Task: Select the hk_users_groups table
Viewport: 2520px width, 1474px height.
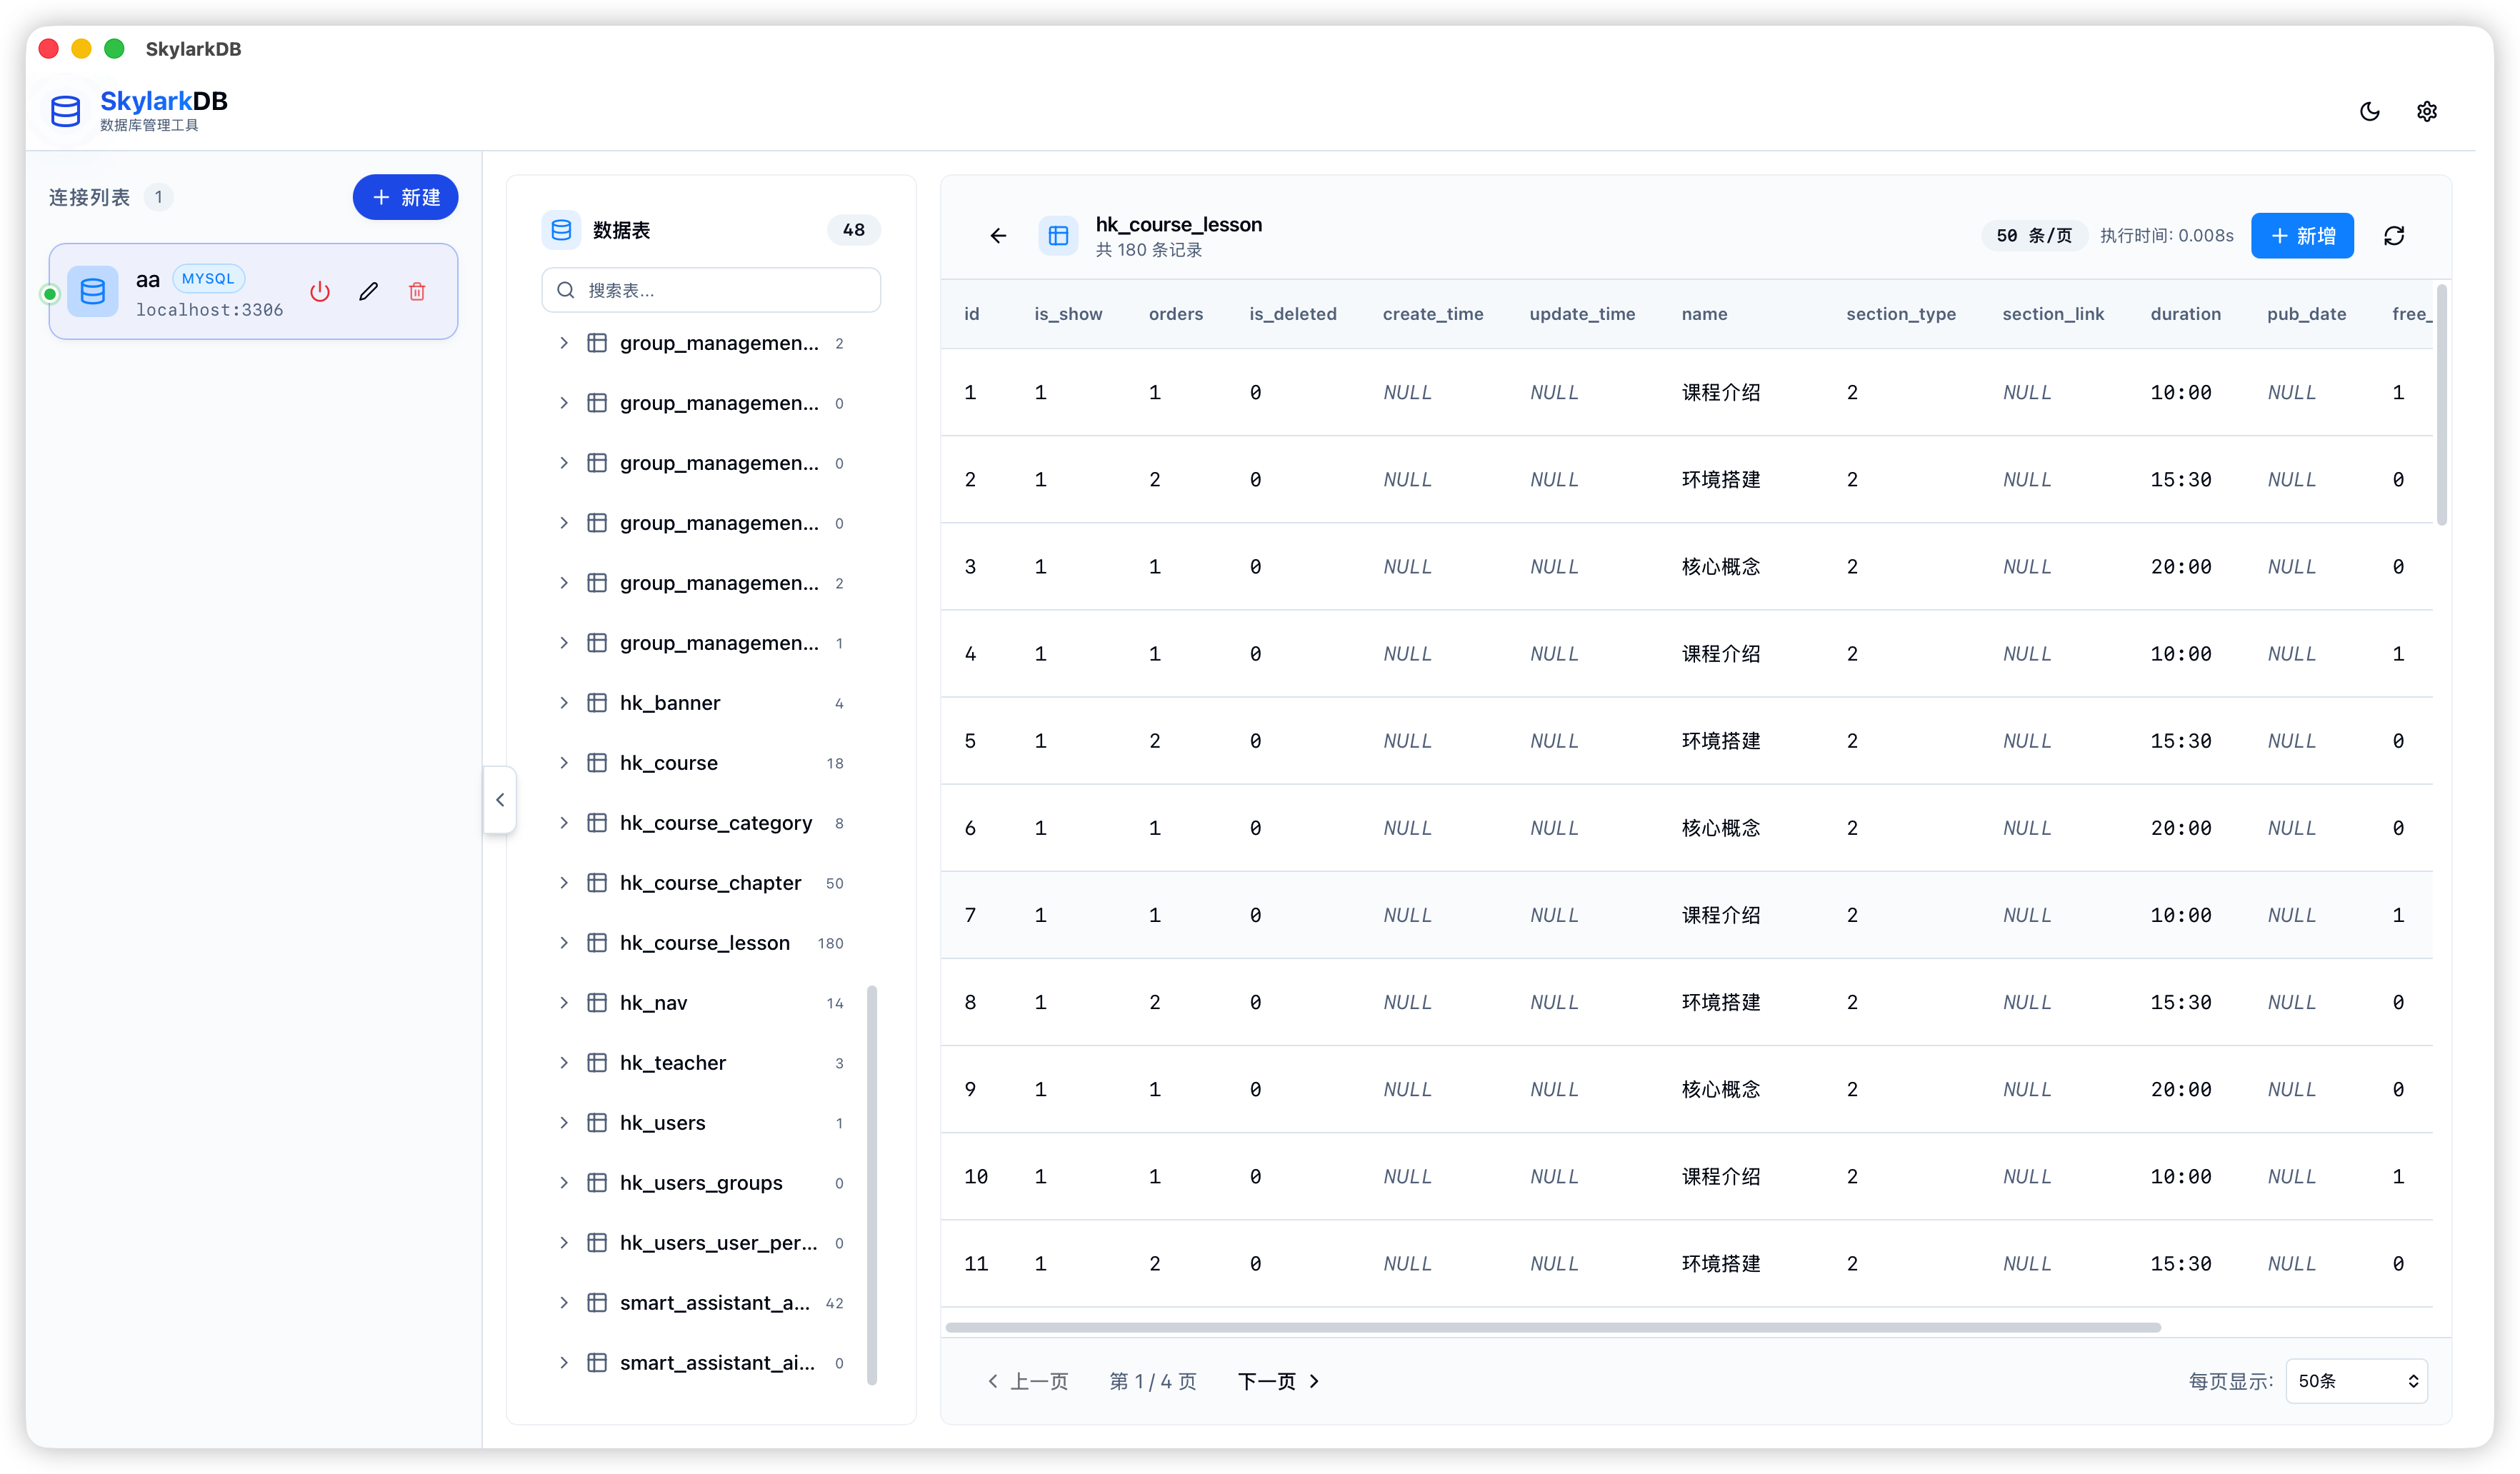Action: [x=701, y=1182]
